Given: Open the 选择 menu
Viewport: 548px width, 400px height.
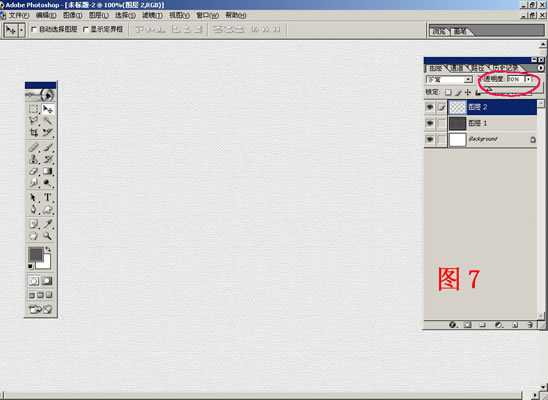Looking at the screenshot, I should coord(125,15).
